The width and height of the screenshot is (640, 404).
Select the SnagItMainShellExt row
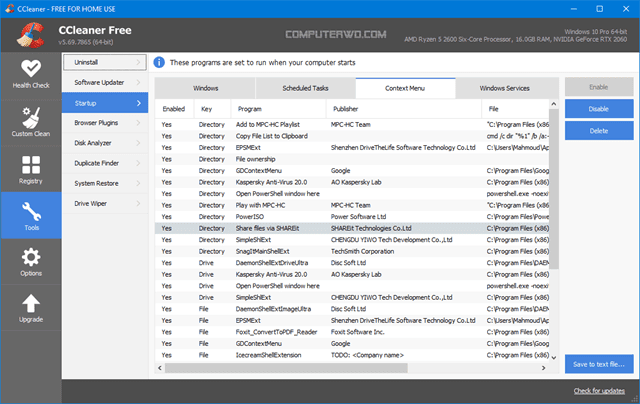[352, 251]
